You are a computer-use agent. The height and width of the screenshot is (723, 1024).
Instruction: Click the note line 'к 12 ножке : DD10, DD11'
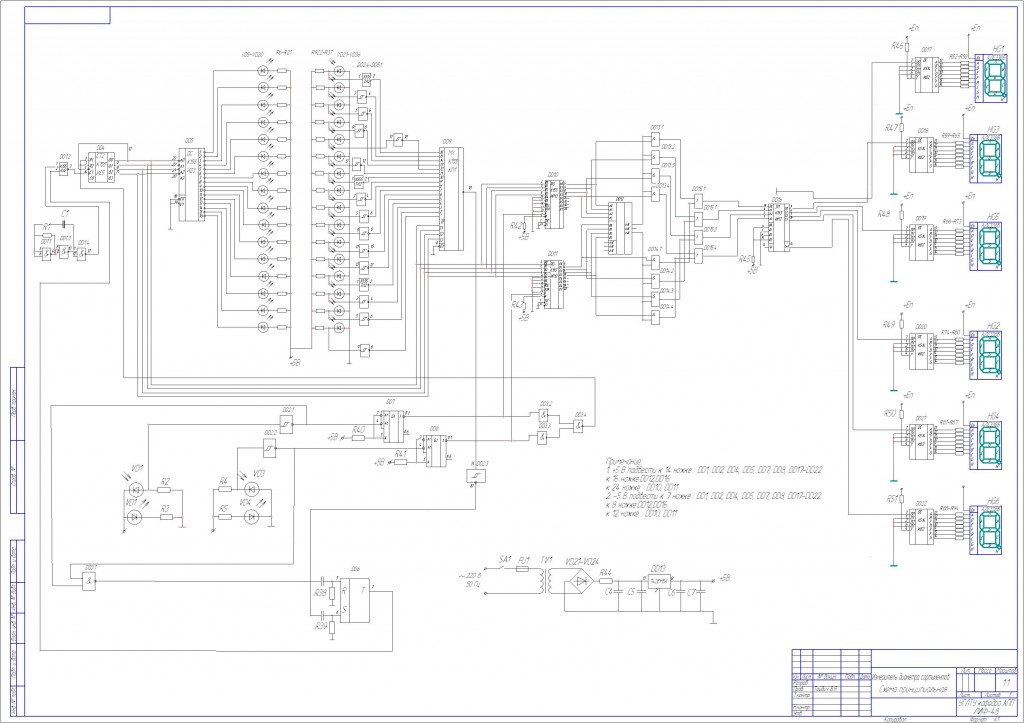[x=642, y=513]
